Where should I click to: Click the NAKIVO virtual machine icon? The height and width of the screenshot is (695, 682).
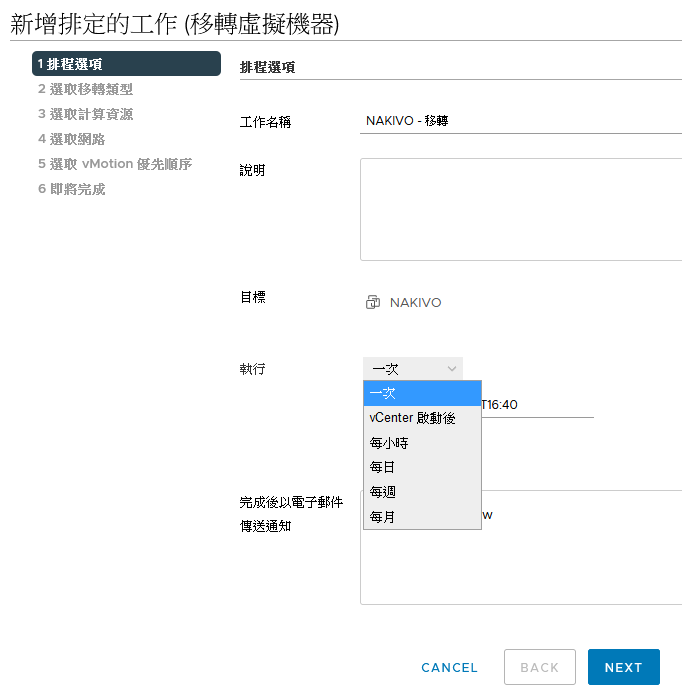(x=373, y=302)
